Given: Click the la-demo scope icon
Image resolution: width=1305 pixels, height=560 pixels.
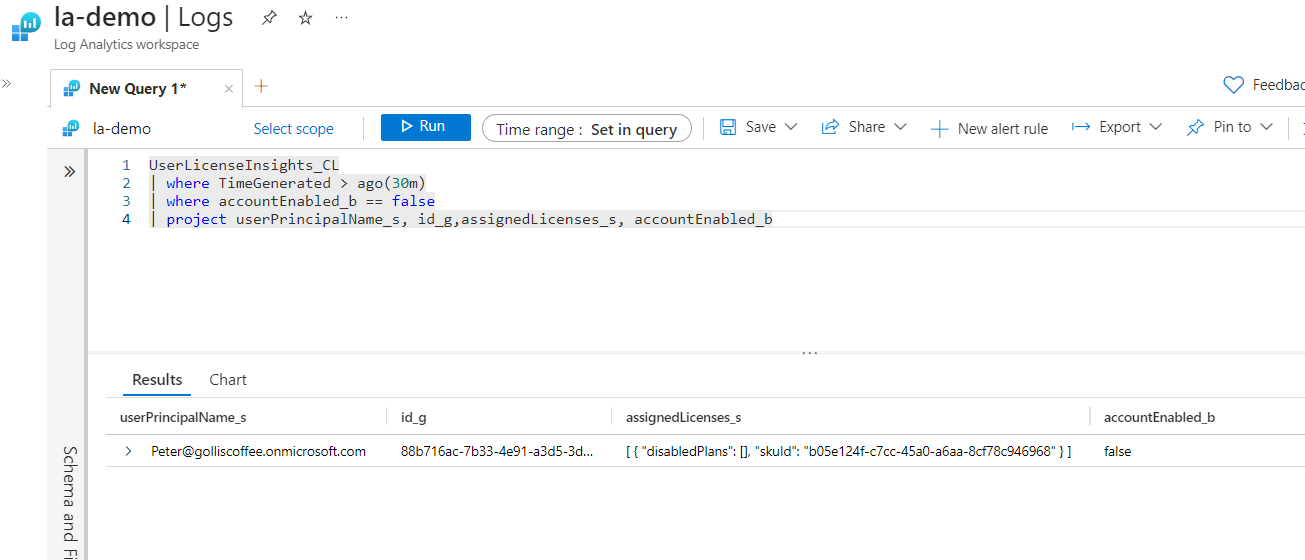Looking at the screenshot, I should pyautogui.click(x=71, y=128).
